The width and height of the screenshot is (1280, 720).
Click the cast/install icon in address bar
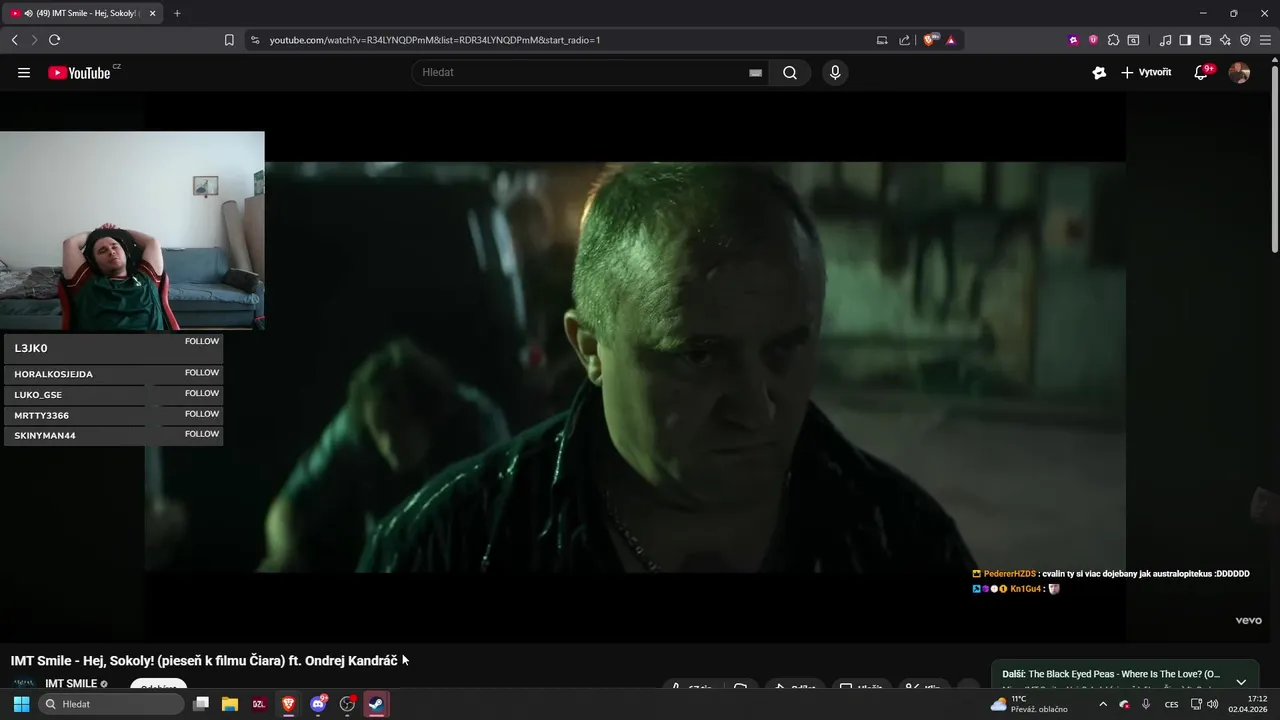point(882,40)
